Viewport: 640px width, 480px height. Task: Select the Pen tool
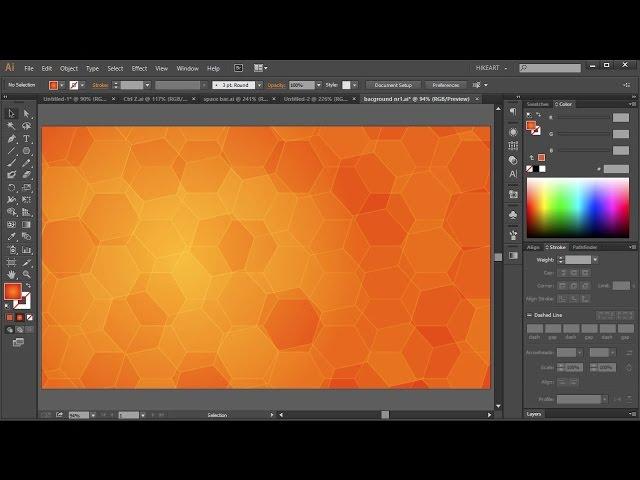click(x=11, y=139)
